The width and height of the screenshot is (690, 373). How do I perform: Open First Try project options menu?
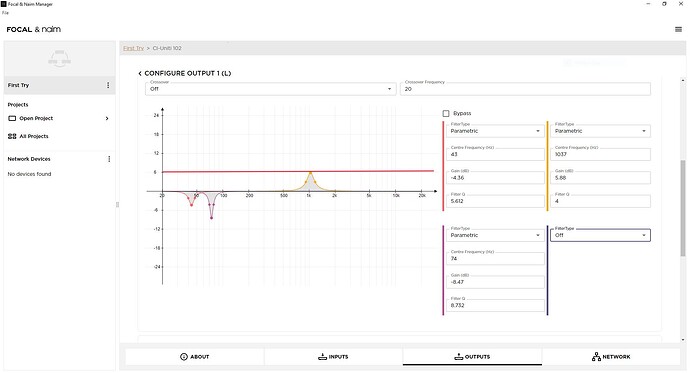[108, 85]
